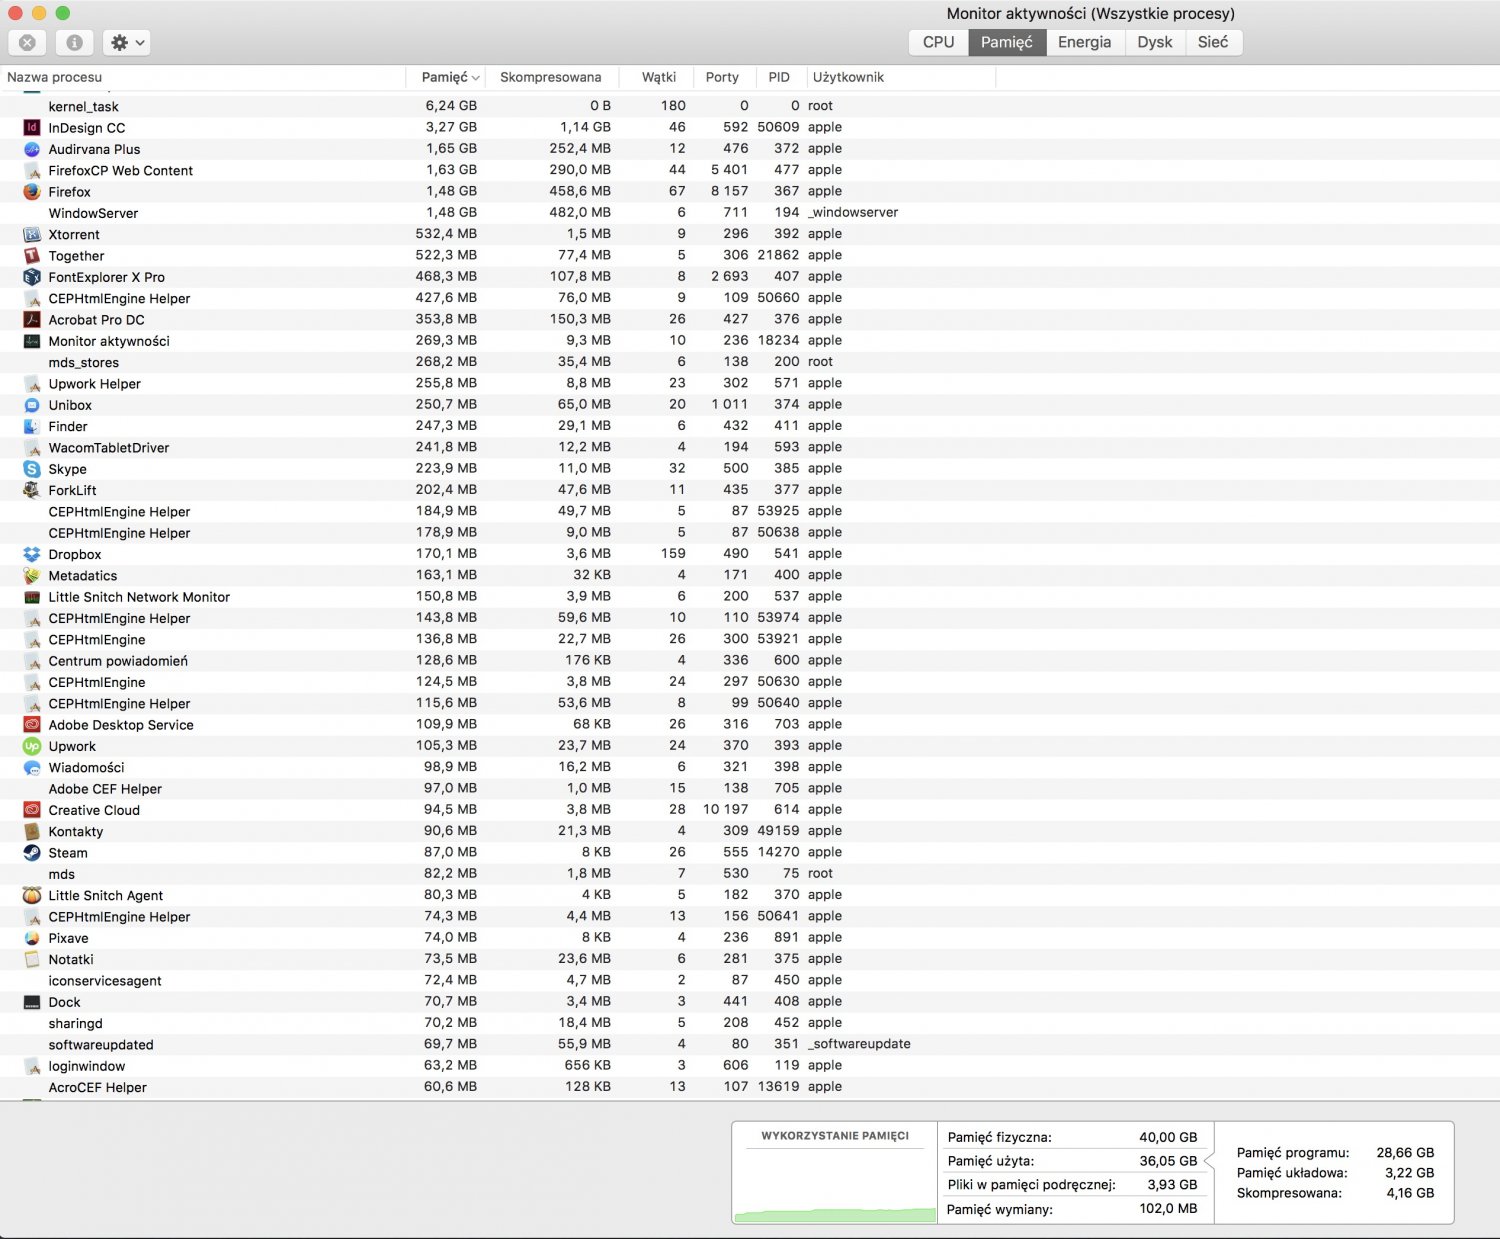Screen dimensions: 1500x1239
Task: Click the Upwork Helper icon
Action: click(x=32, y=383)
